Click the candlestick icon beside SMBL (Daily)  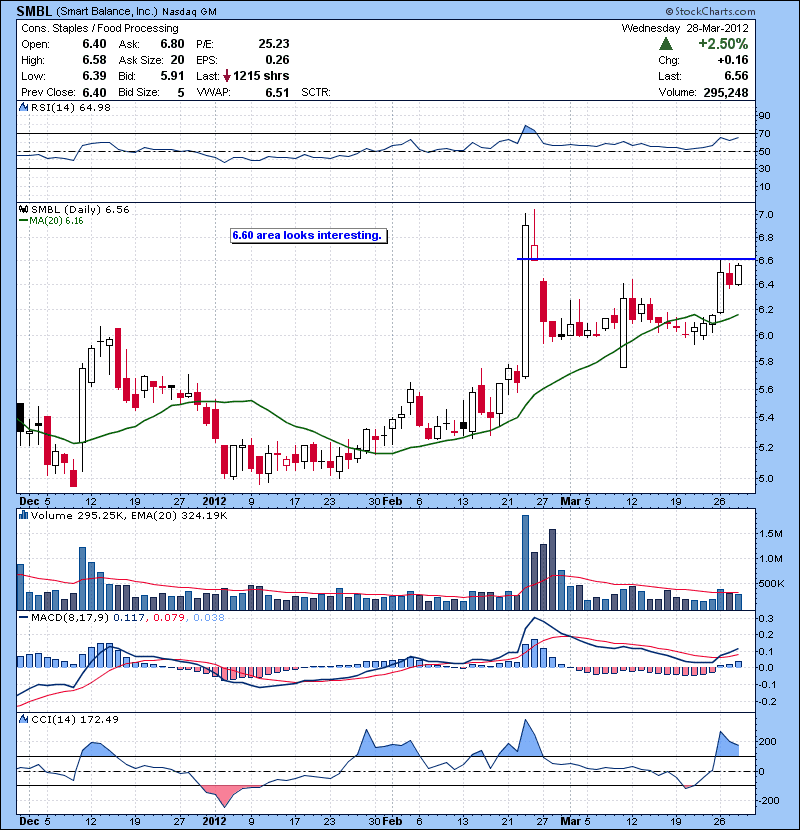point(23,209)
